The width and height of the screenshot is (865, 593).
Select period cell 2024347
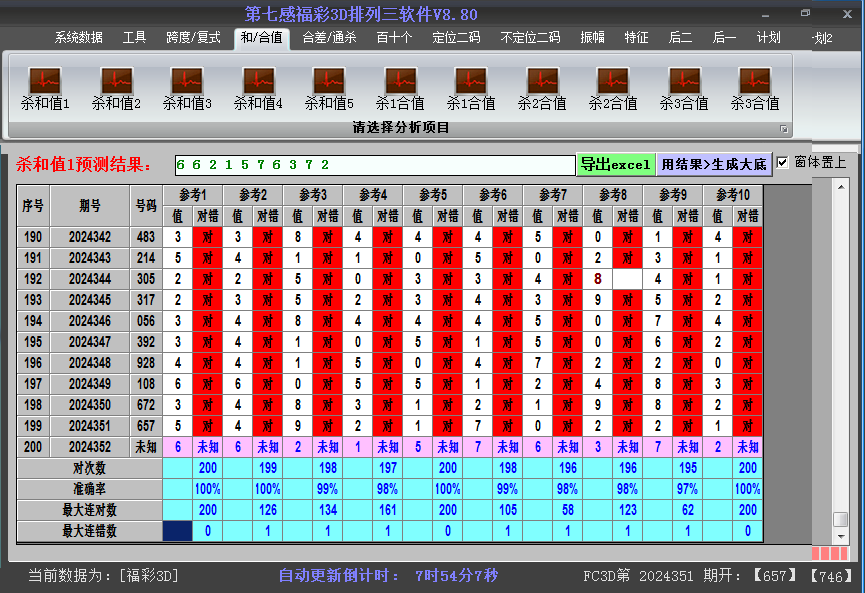[90, 342]
